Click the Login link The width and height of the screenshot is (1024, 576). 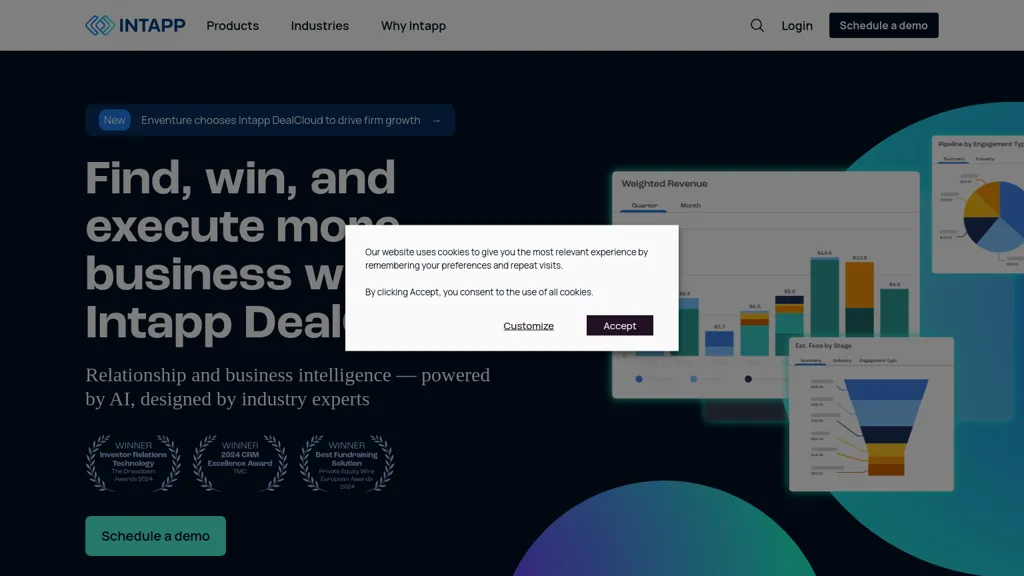pos(797,25)
